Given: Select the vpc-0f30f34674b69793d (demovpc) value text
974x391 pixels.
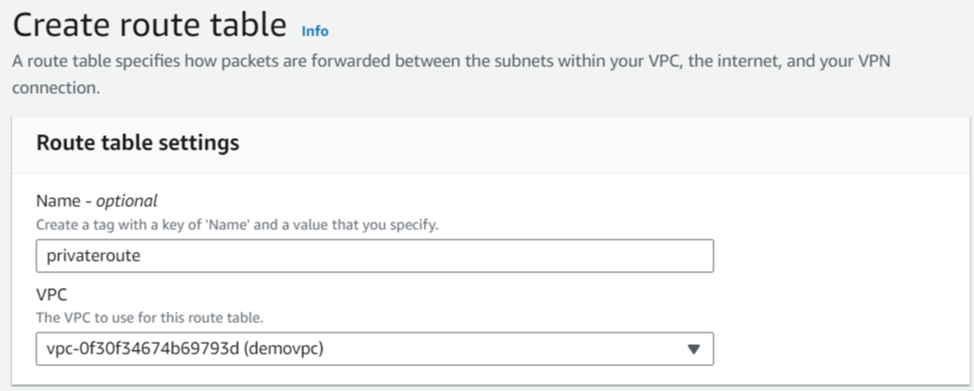Looking at the screenshot, I should tap(185, 349).
